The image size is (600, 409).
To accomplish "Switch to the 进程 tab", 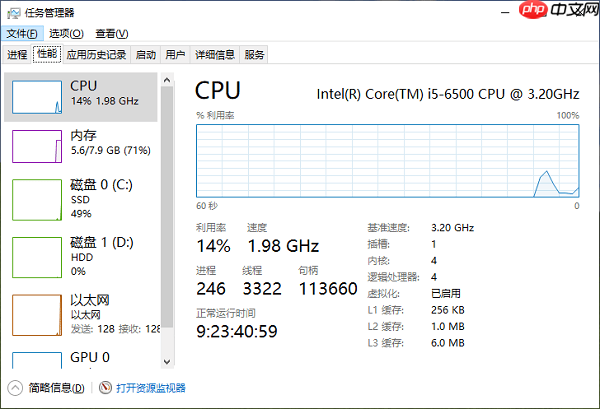I will click(x=17, y=55).
